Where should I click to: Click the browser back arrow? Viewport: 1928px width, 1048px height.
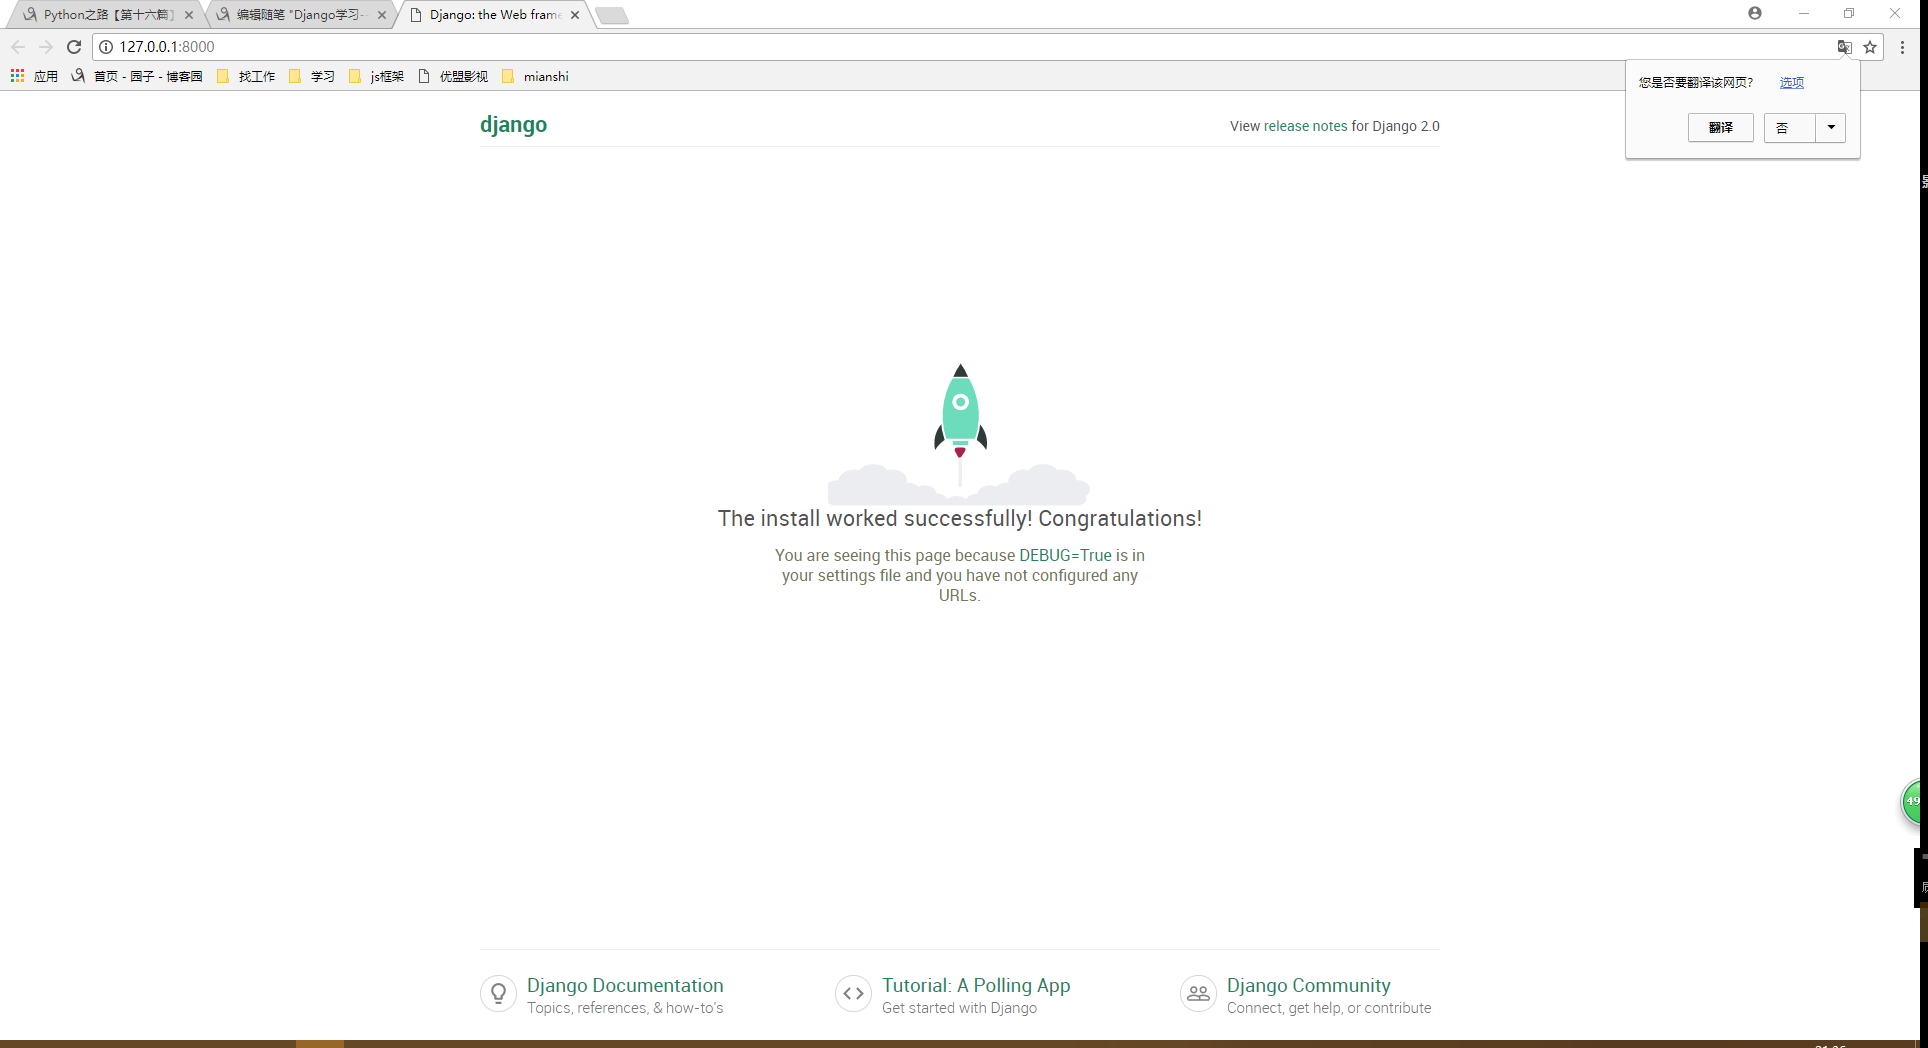click(x=18, y=47)
